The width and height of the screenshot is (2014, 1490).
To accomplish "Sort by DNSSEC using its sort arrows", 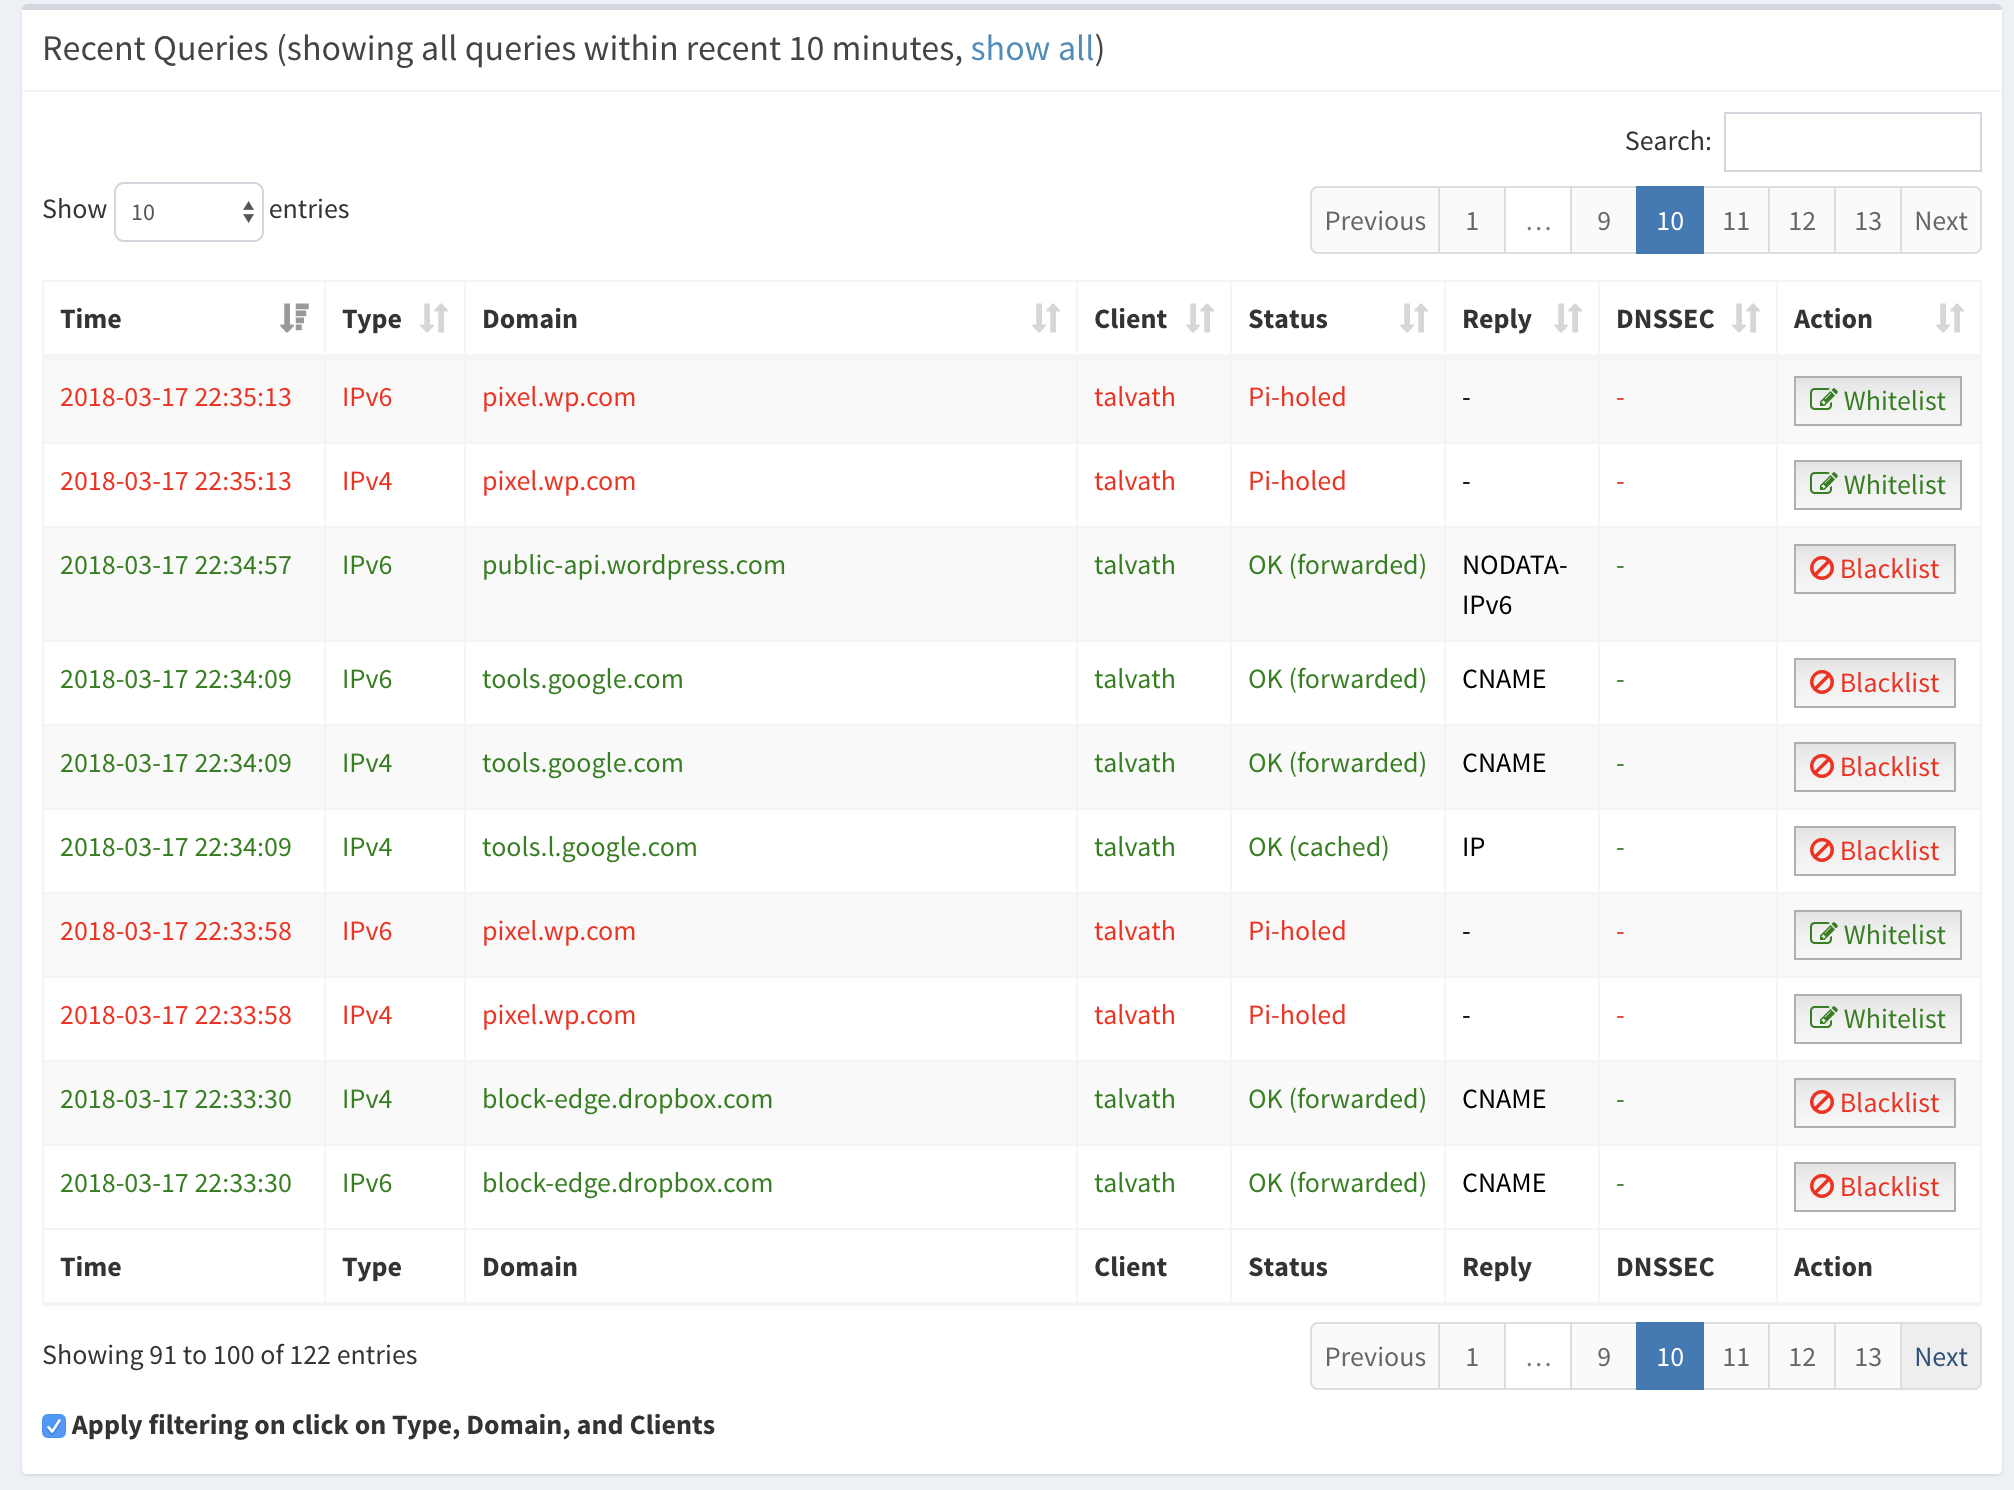I will coord(1746,318).
